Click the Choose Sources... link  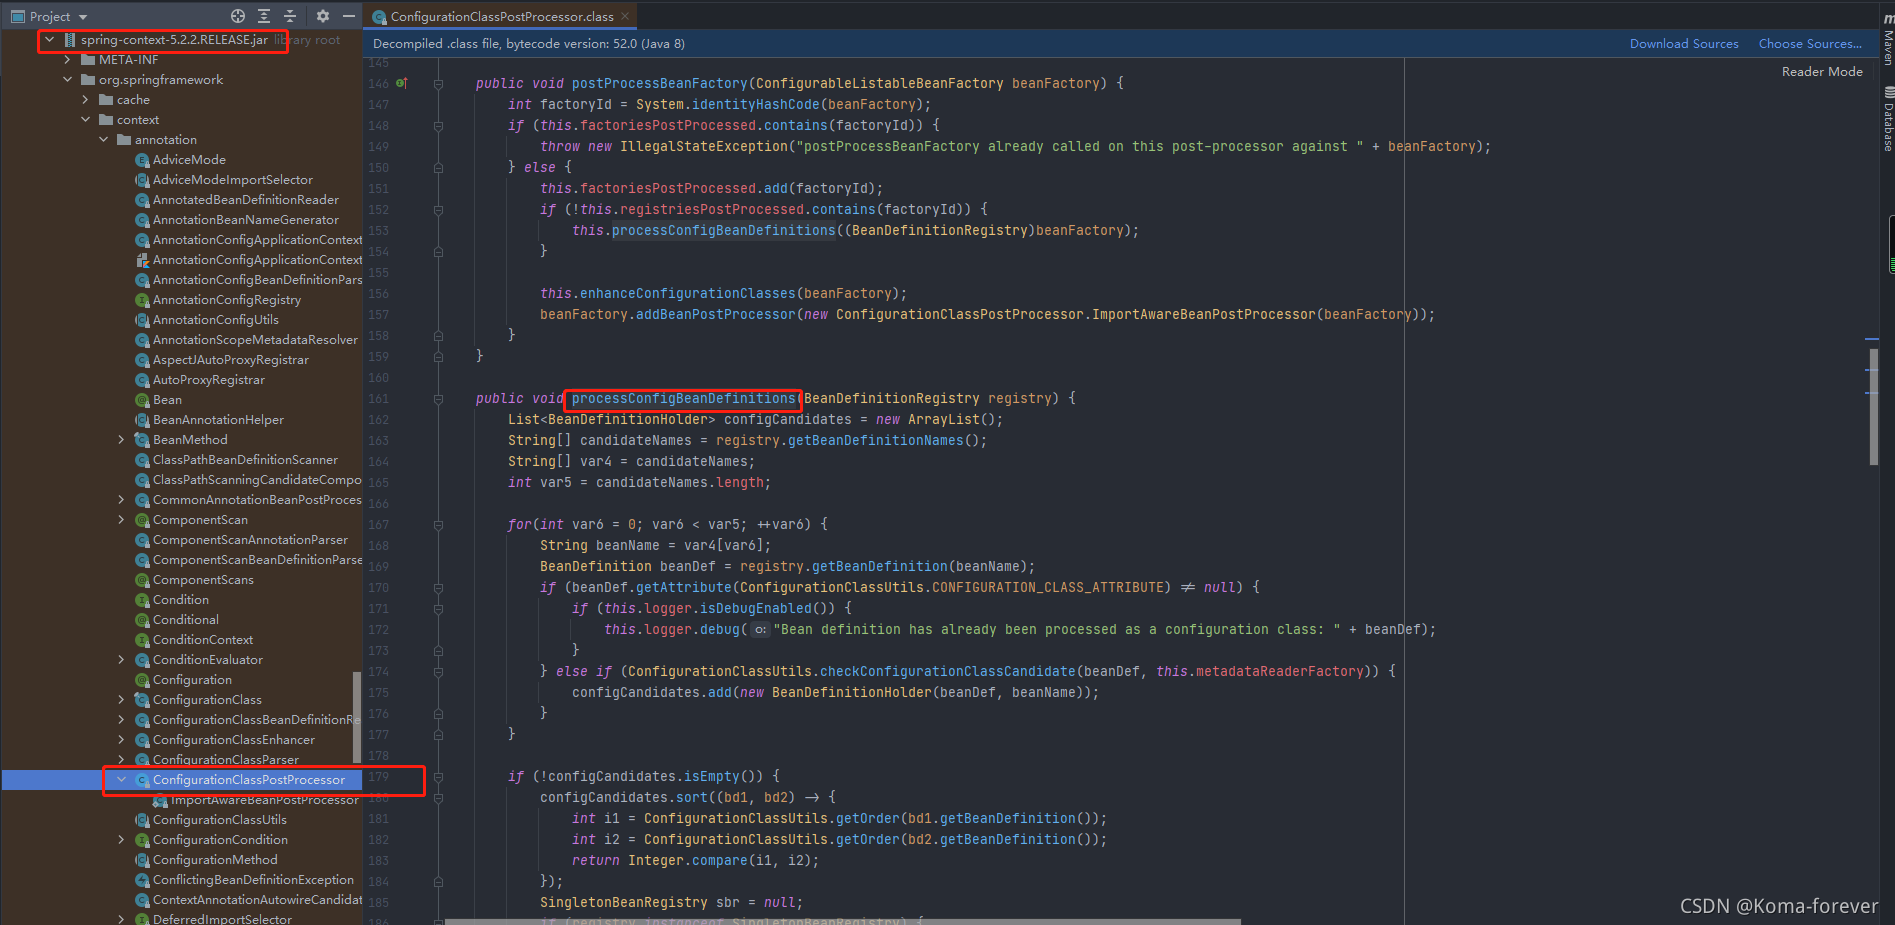1810,44
